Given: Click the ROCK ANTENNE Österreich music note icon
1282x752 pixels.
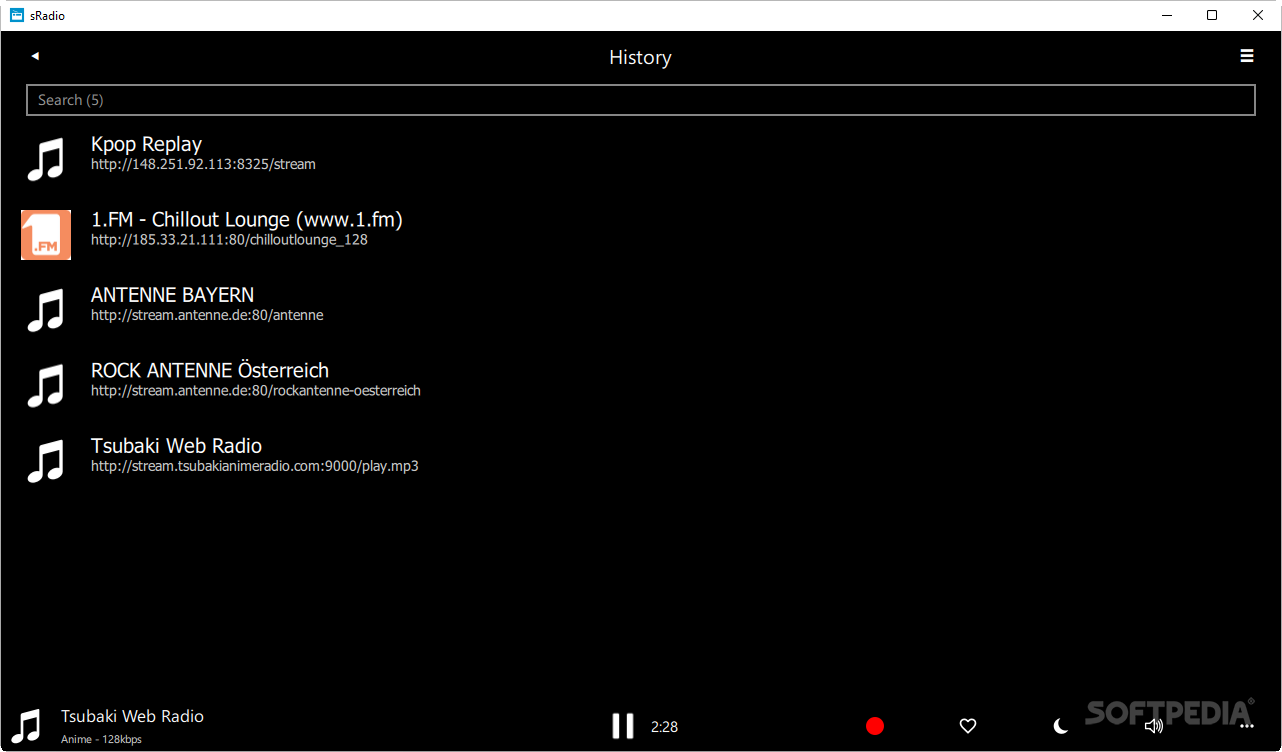Looking at the screenshot, I should point(45,386).
